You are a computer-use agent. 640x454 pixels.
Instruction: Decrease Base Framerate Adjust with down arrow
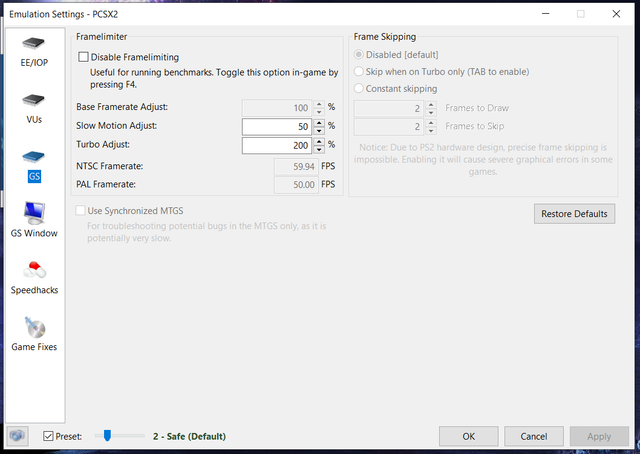(319, 112)
